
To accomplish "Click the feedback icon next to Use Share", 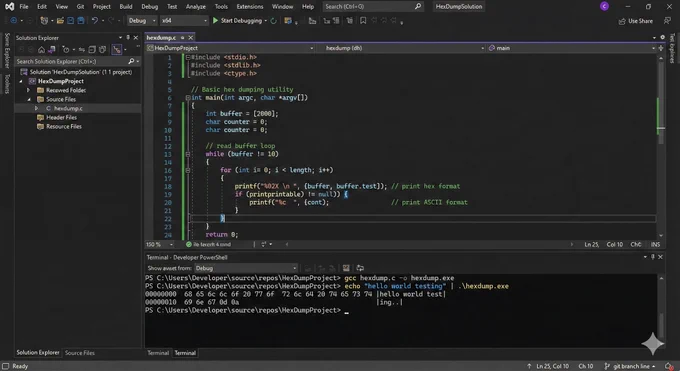I will click(667, 21).
